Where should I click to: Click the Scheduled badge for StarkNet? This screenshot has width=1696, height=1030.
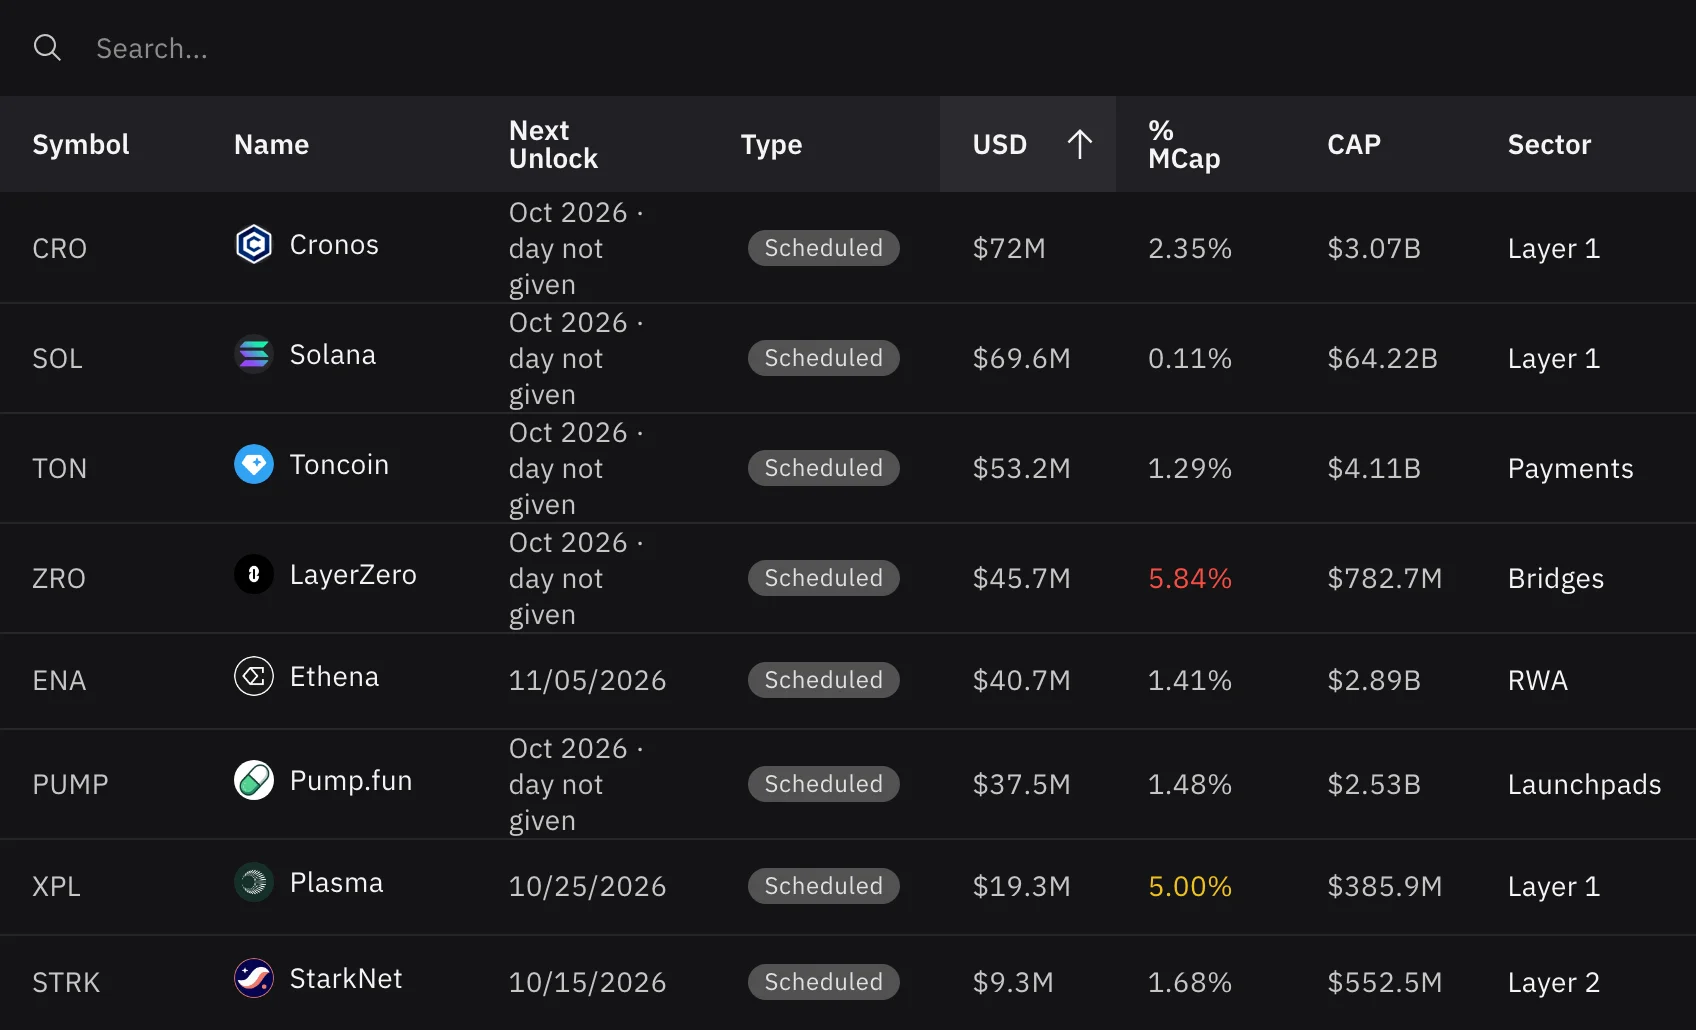824,982
